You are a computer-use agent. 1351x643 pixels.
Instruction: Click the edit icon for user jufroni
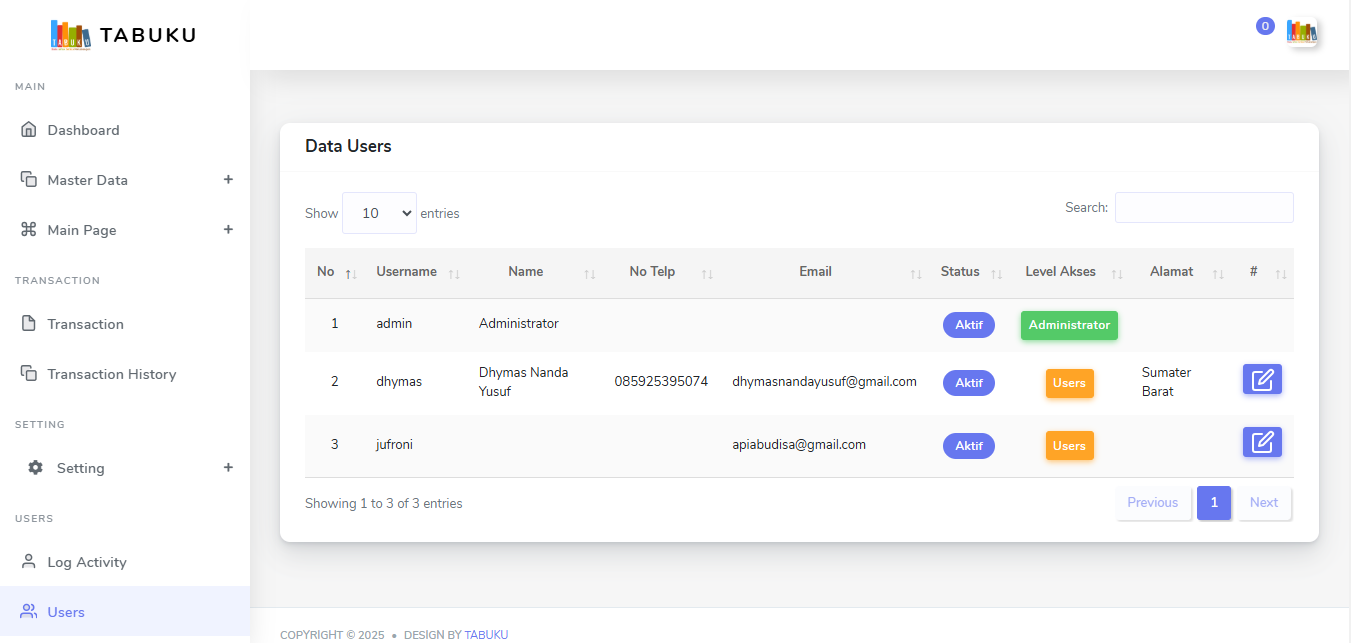(x=1262, y=442)
